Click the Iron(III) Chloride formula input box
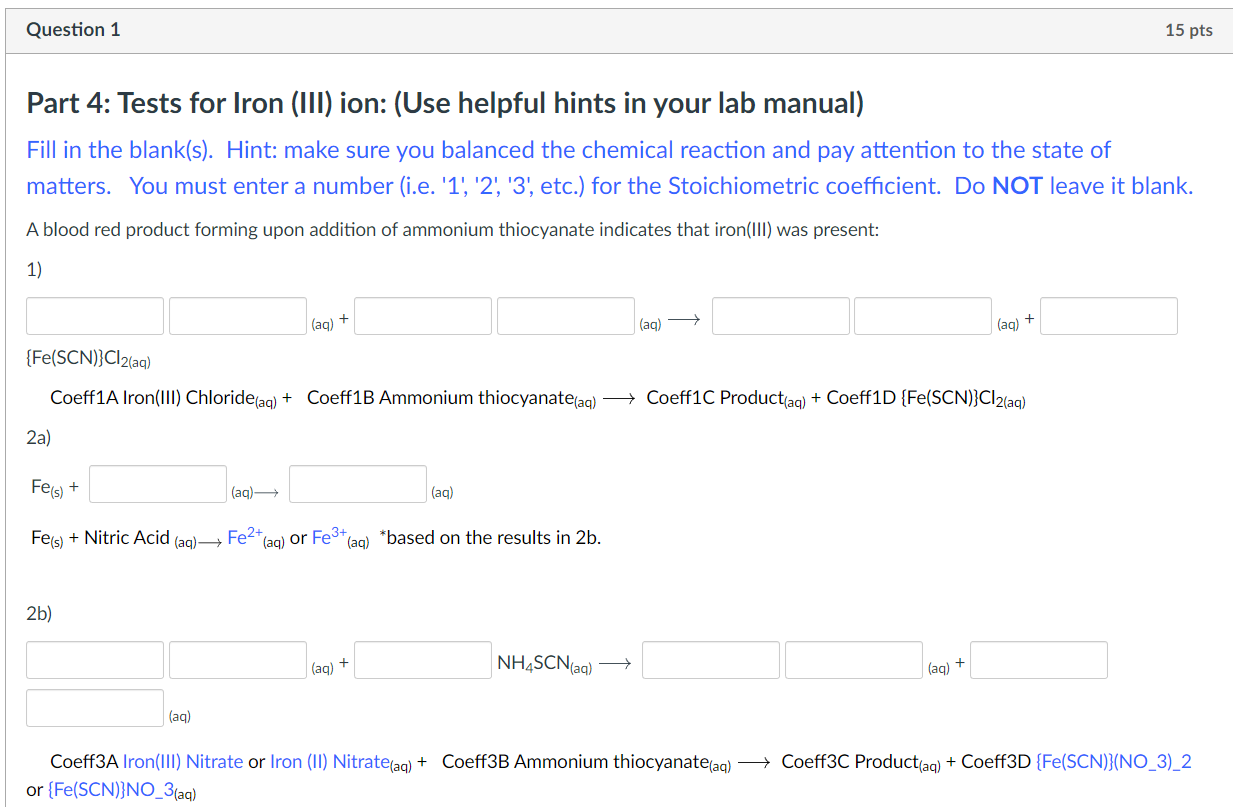The image size is (1233, 807). click(x=237, y=315)
